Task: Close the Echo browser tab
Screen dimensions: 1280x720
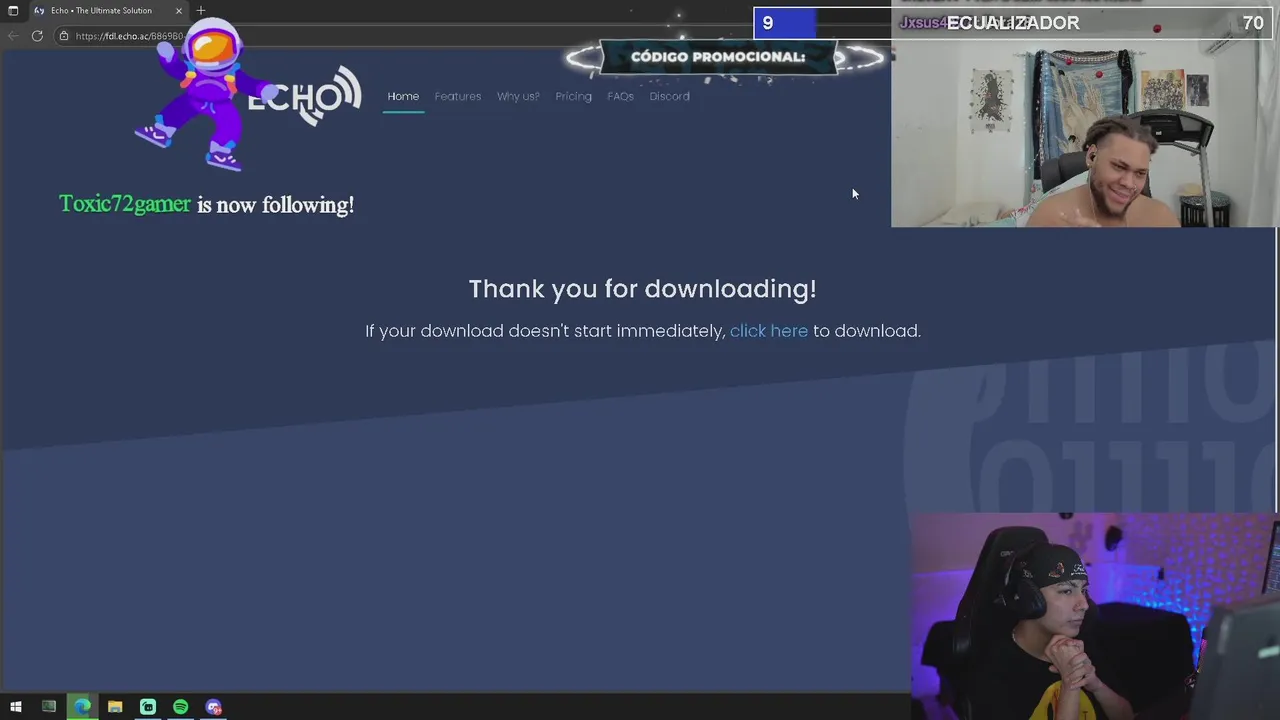Action: (x=179, y=10)
